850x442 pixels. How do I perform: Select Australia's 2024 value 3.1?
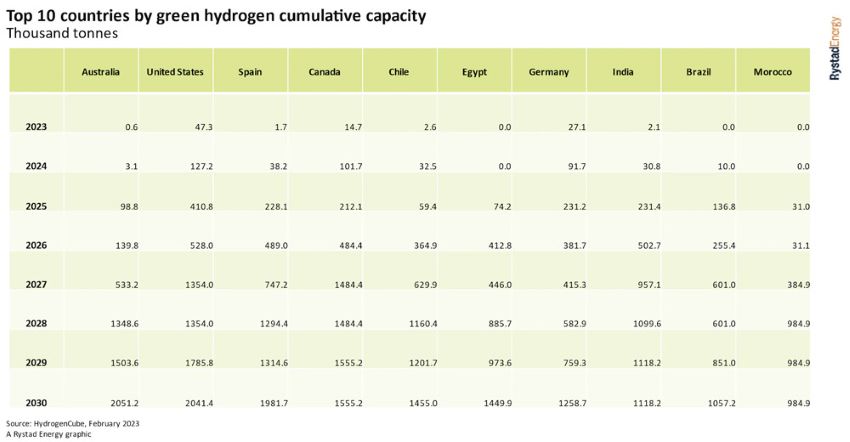coord(131,166)
